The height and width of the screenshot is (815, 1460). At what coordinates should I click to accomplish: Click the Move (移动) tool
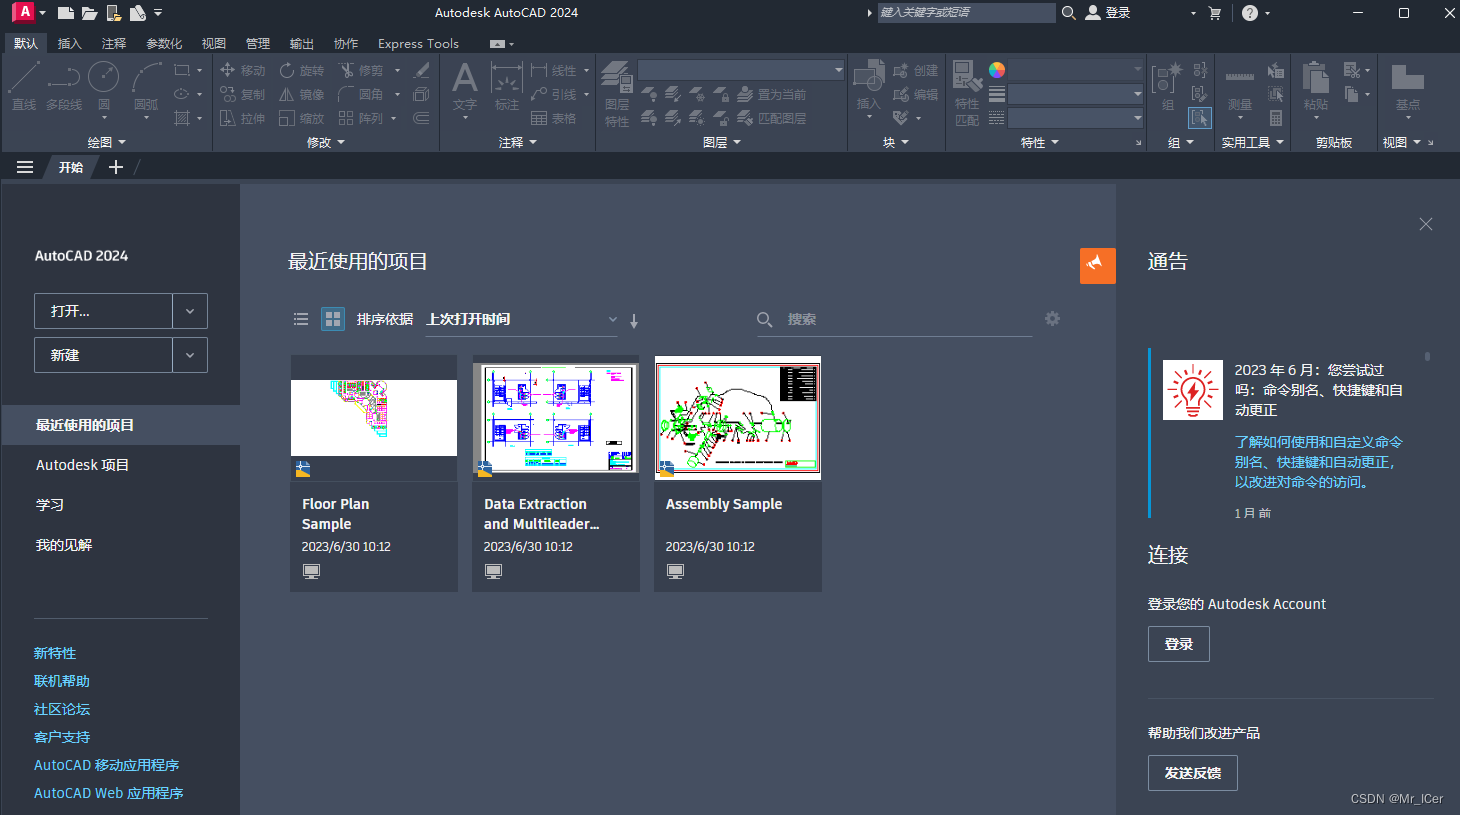[243, 70]
